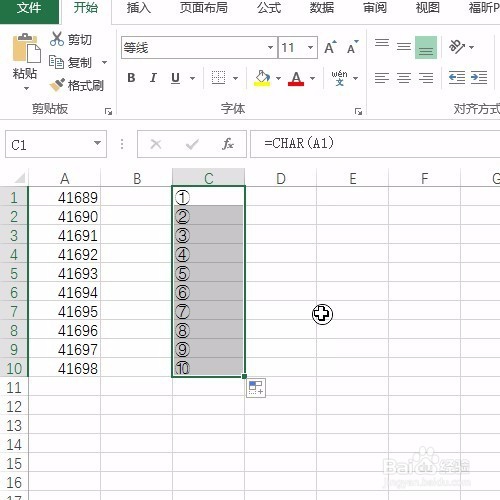Click the formula bar confirm checkmark
Viewport: 500px width, 500px height.
click(x=192, y=144)
